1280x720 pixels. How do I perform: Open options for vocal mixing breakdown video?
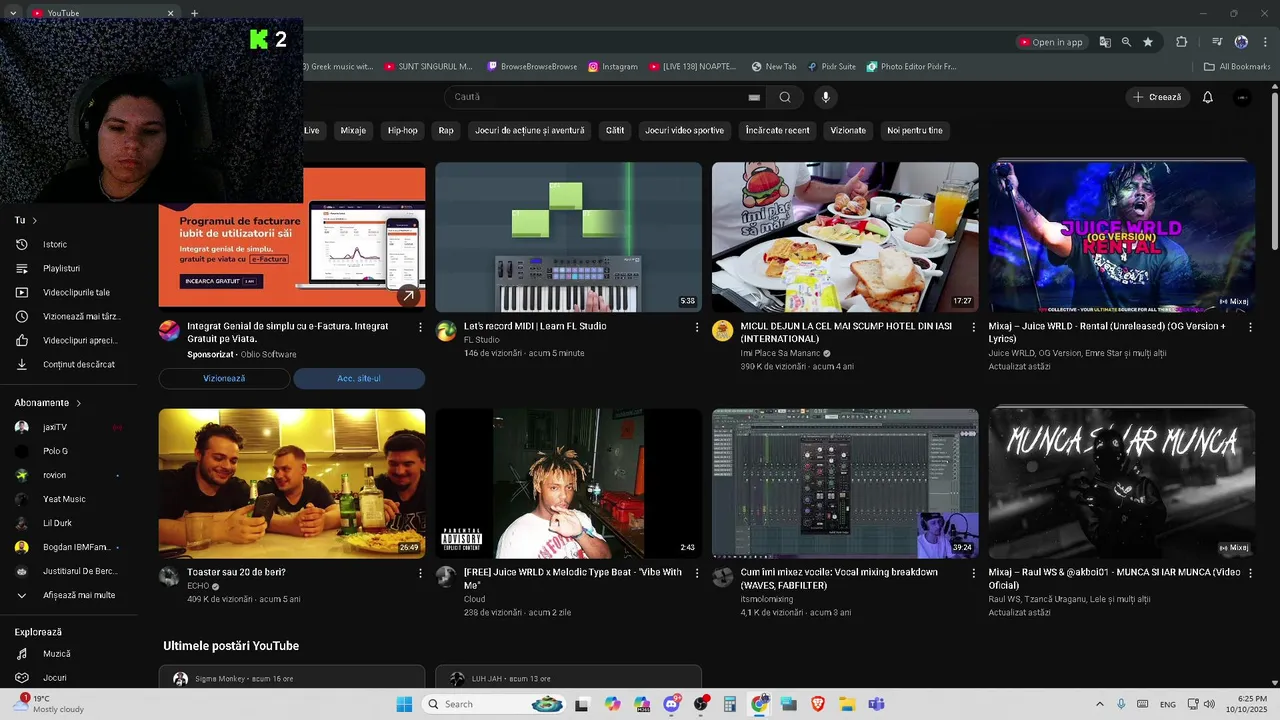(x=974, y=573)
